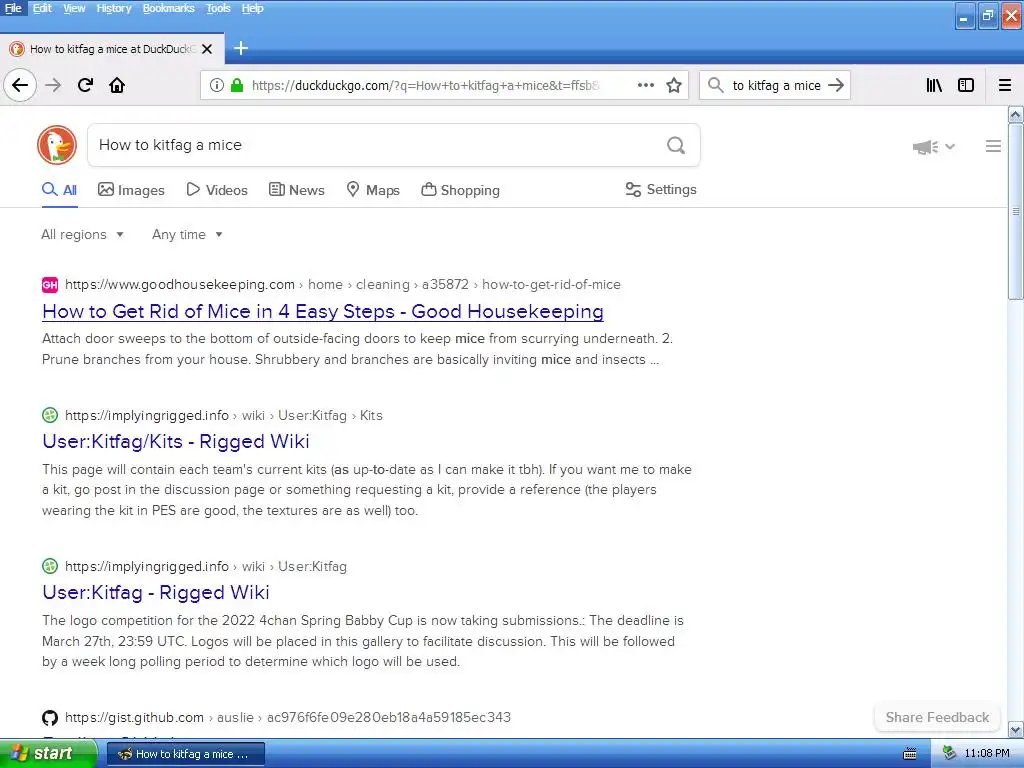
Task: Open the DuckDuckGo megaphone menu
Action: pyautogui.click(x=933, y=147)
